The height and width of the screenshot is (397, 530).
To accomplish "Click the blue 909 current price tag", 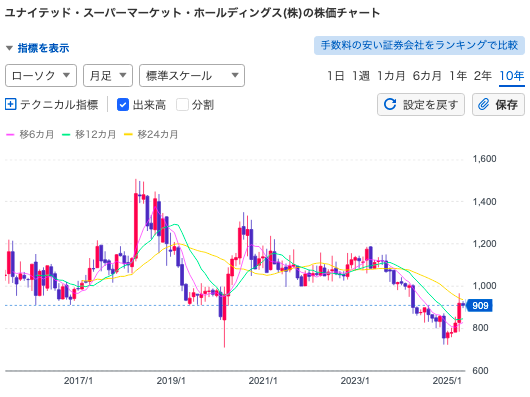I will [x=479, y=306].
